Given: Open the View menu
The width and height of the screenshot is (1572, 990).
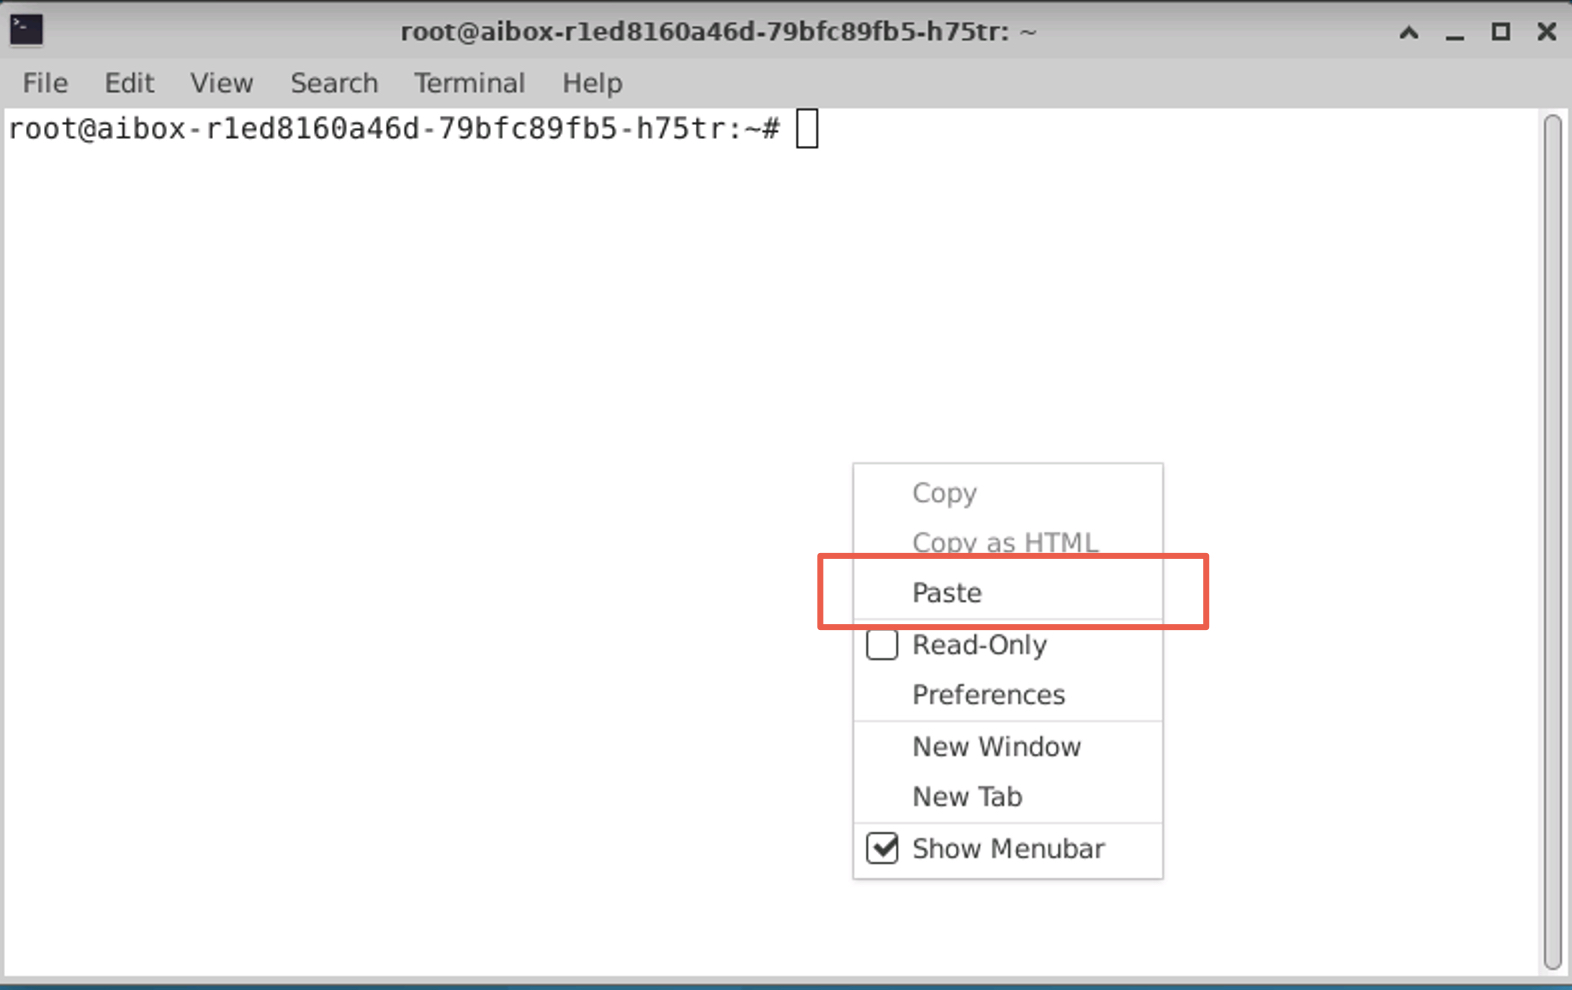Looking at the screenshot, I should [221, 83].
